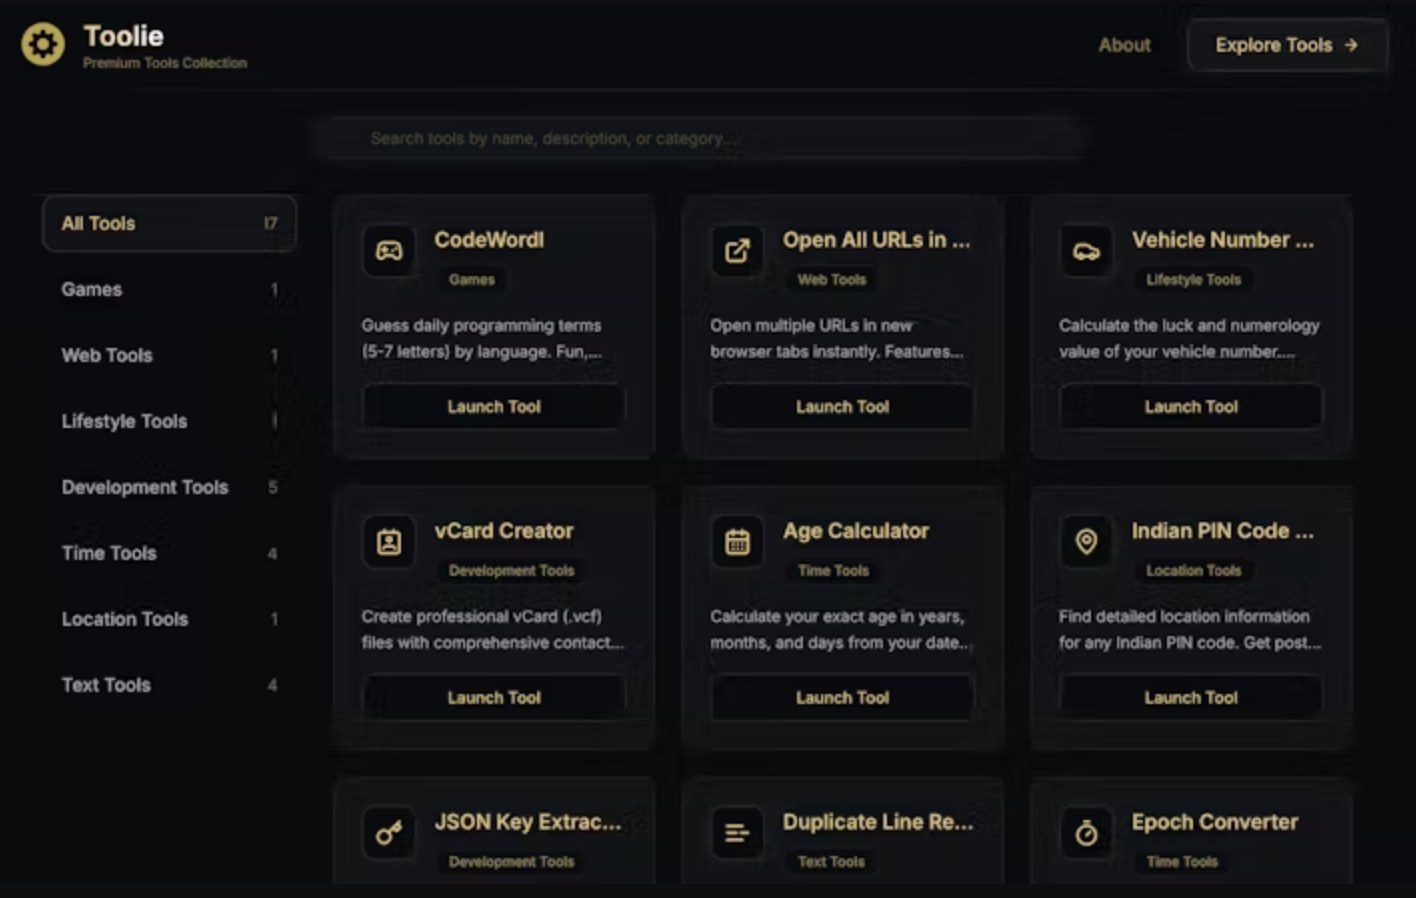Click the CodeWordl game controller icon
The width and height of the screenshot is (1416, 898).
pyautogui.click(x=389, y=250)
